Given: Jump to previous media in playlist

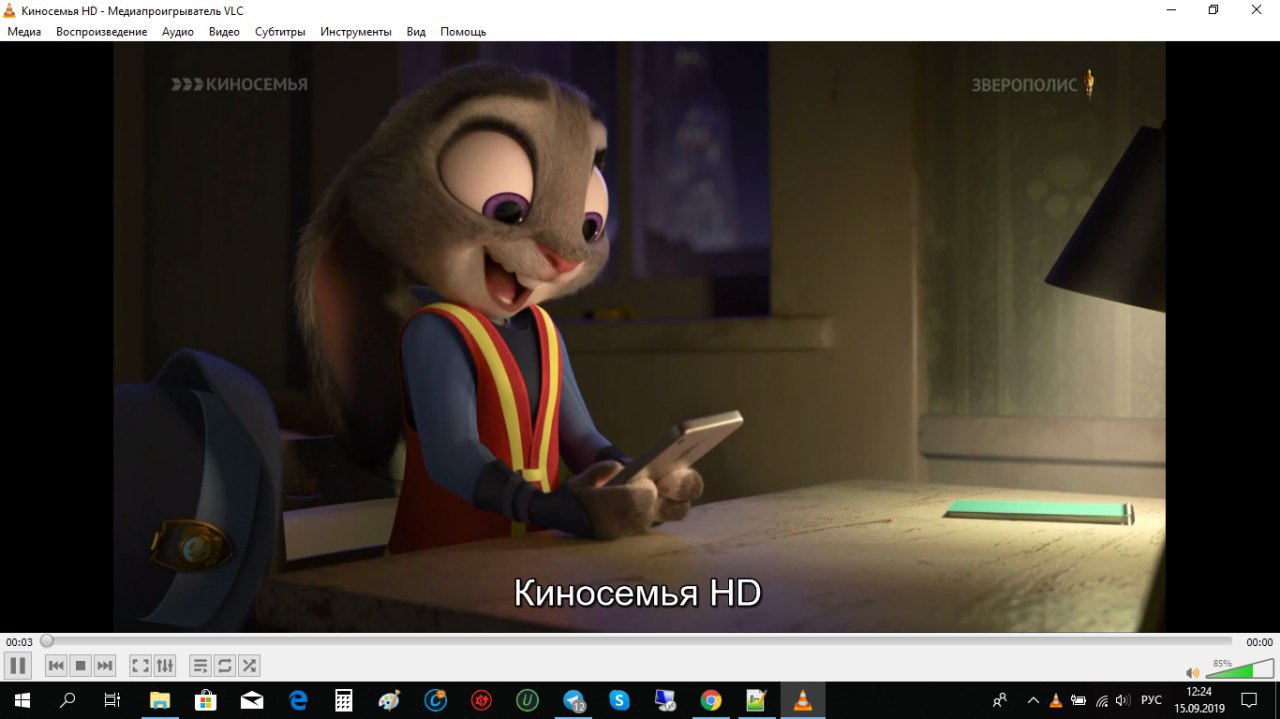Looking at the screenshot, I should [x=57, y=665].
